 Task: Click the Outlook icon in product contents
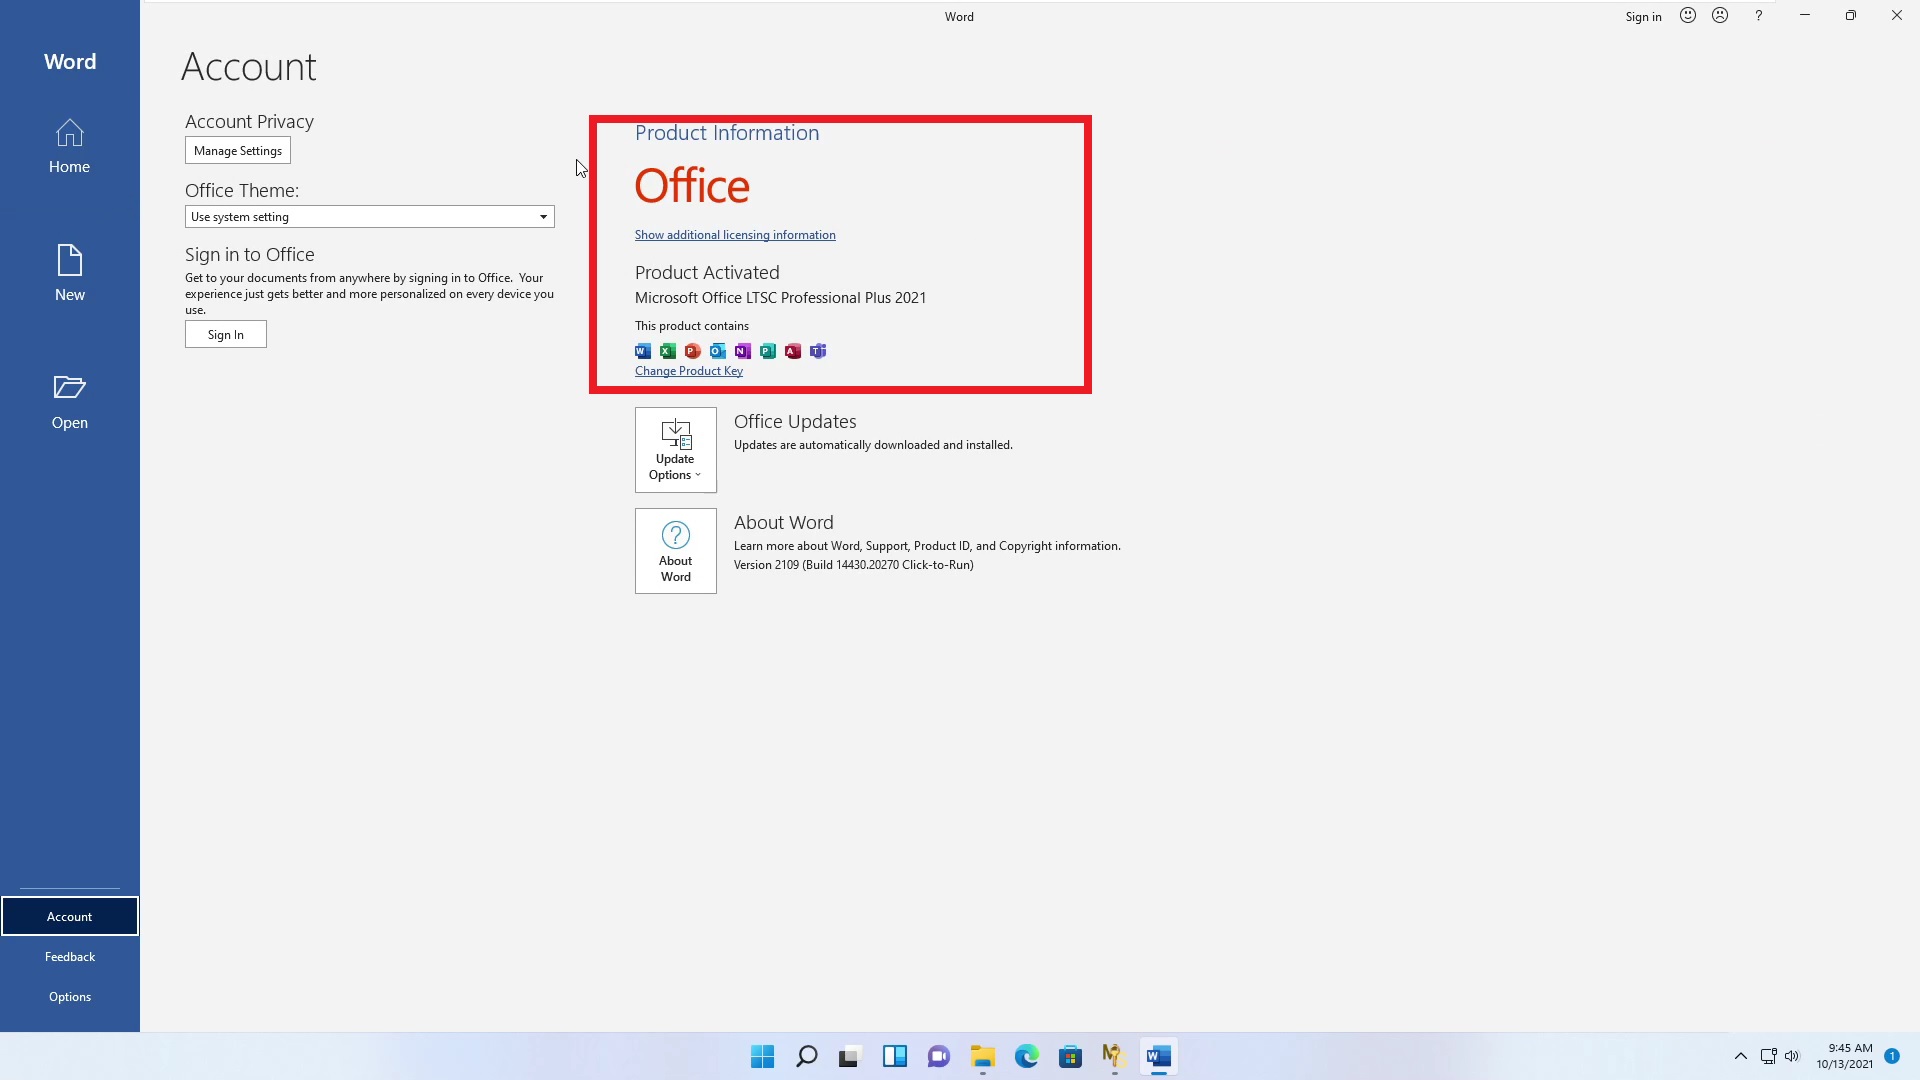[718, 351]
